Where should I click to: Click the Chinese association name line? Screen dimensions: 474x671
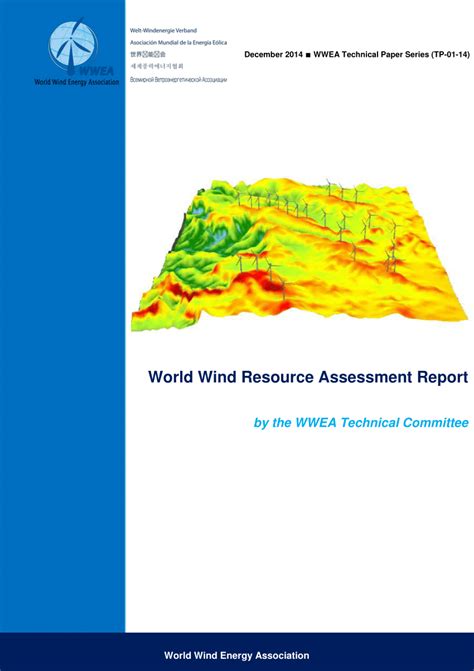[148, 55]
